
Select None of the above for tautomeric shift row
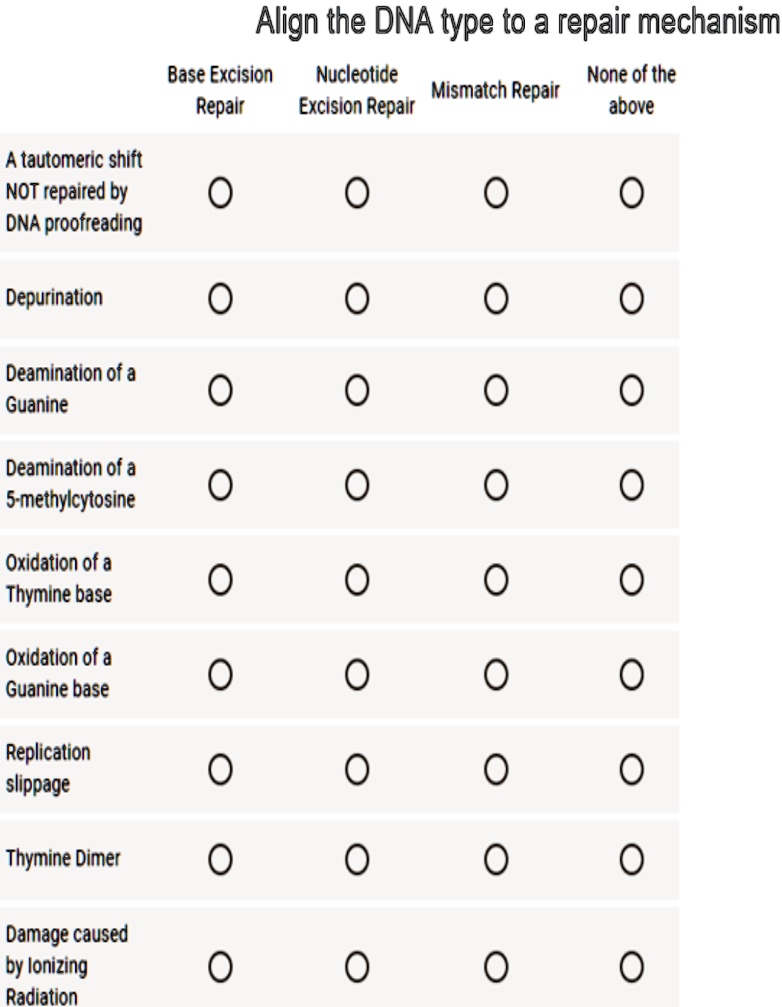click(x=629, y=191)
